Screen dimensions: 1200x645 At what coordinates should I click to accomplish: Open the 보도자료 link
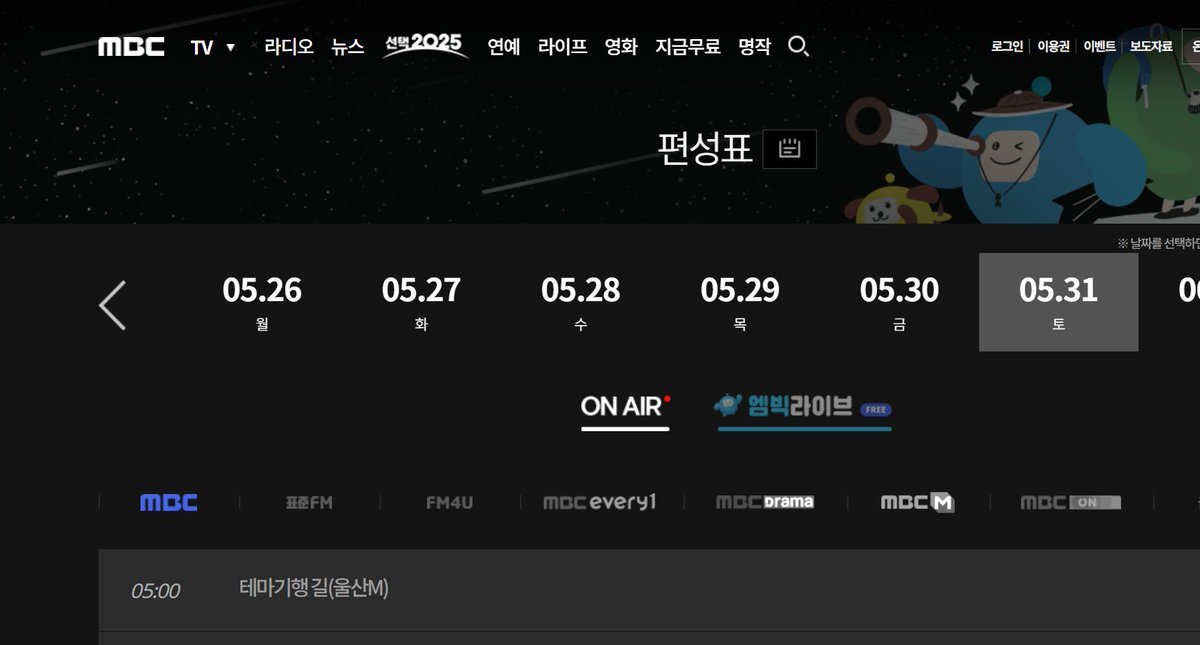1151,46
